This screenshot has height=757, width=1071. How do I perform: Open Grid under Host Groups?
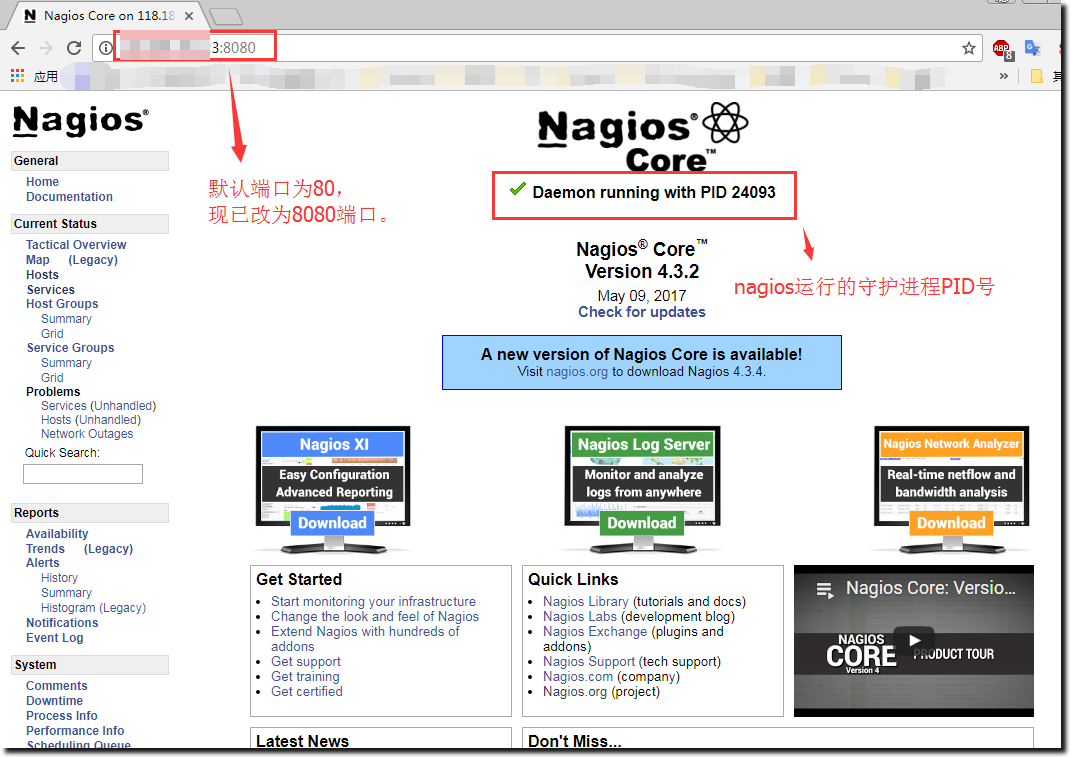(x=52, y=333)
